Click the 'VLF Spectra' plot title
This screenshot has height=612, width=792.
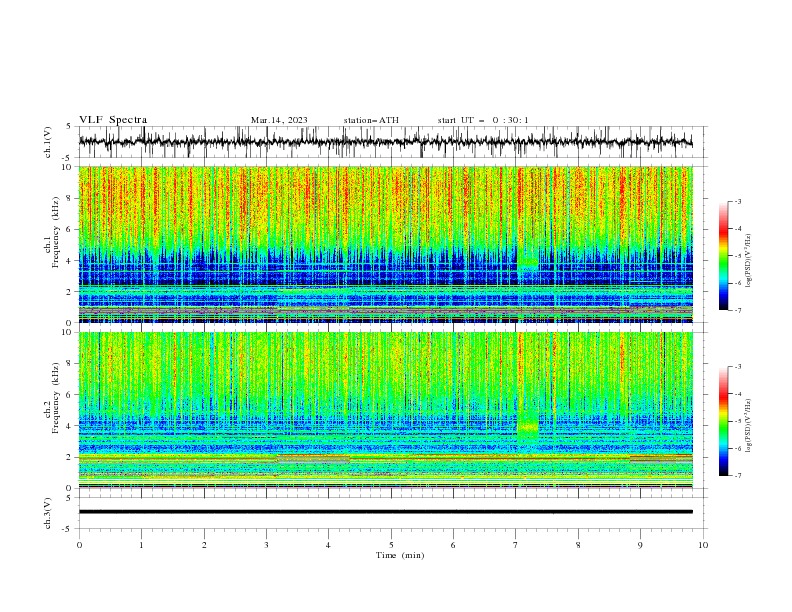click(113, 120)
